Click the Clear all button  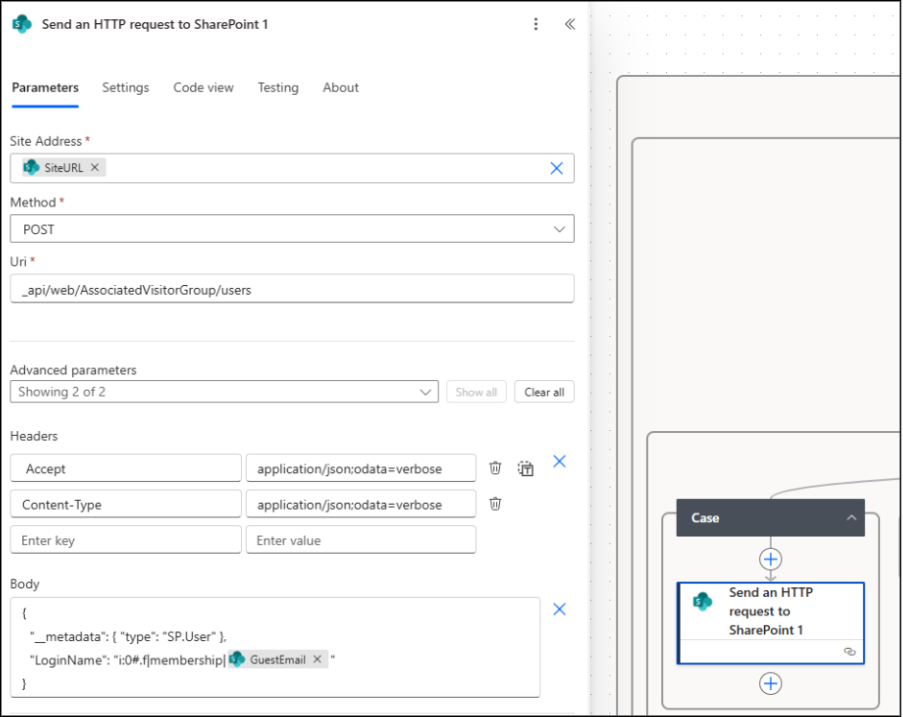544,391
